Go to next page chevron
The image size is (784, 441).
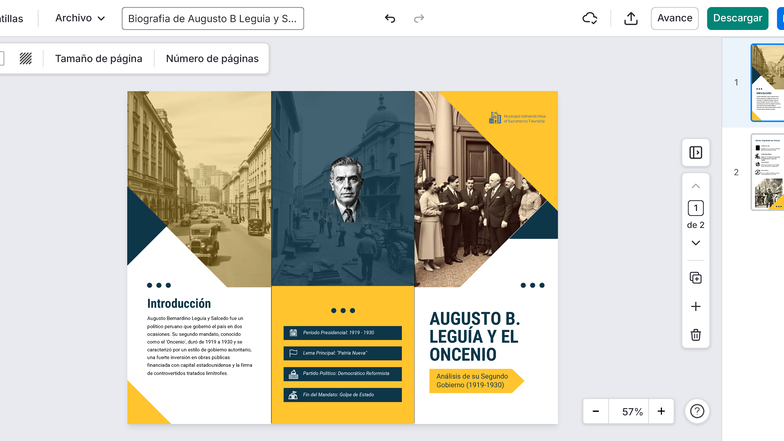point(696,243)
